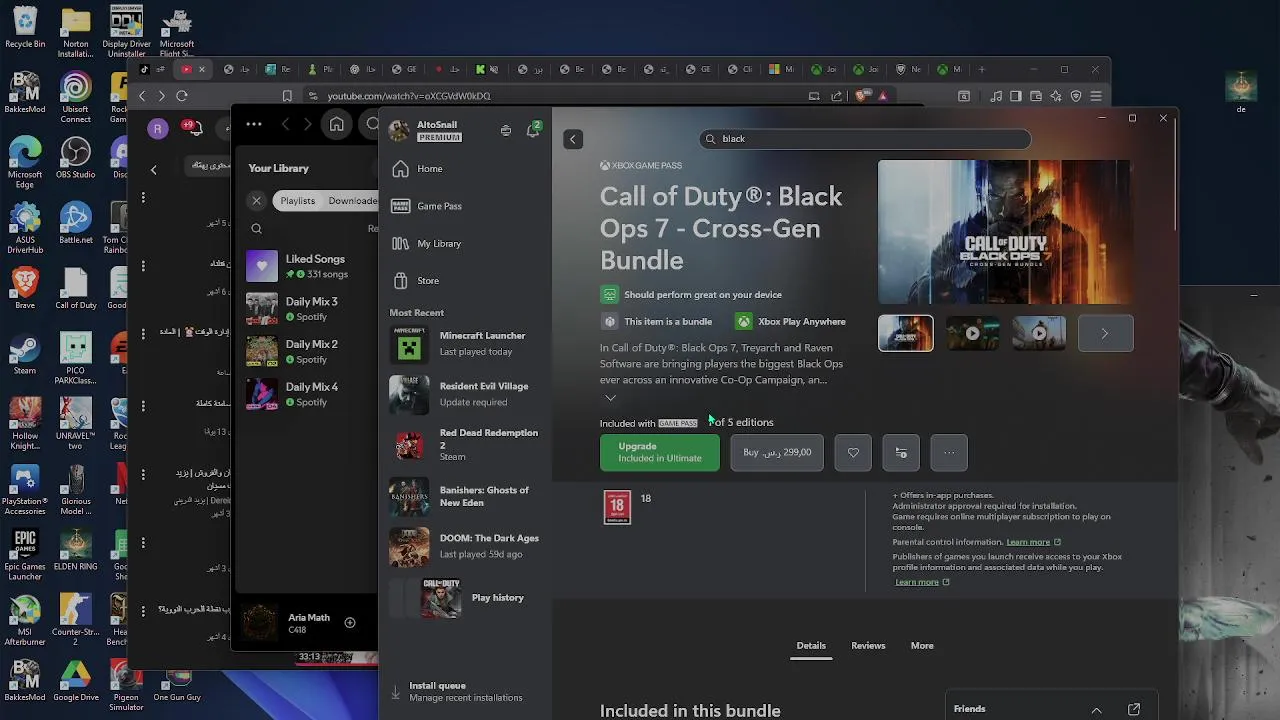The height and width of the screenshot is (720, 1280).
Task: Select third video thumbnail in gallery
Action: tap(1039, 333)
